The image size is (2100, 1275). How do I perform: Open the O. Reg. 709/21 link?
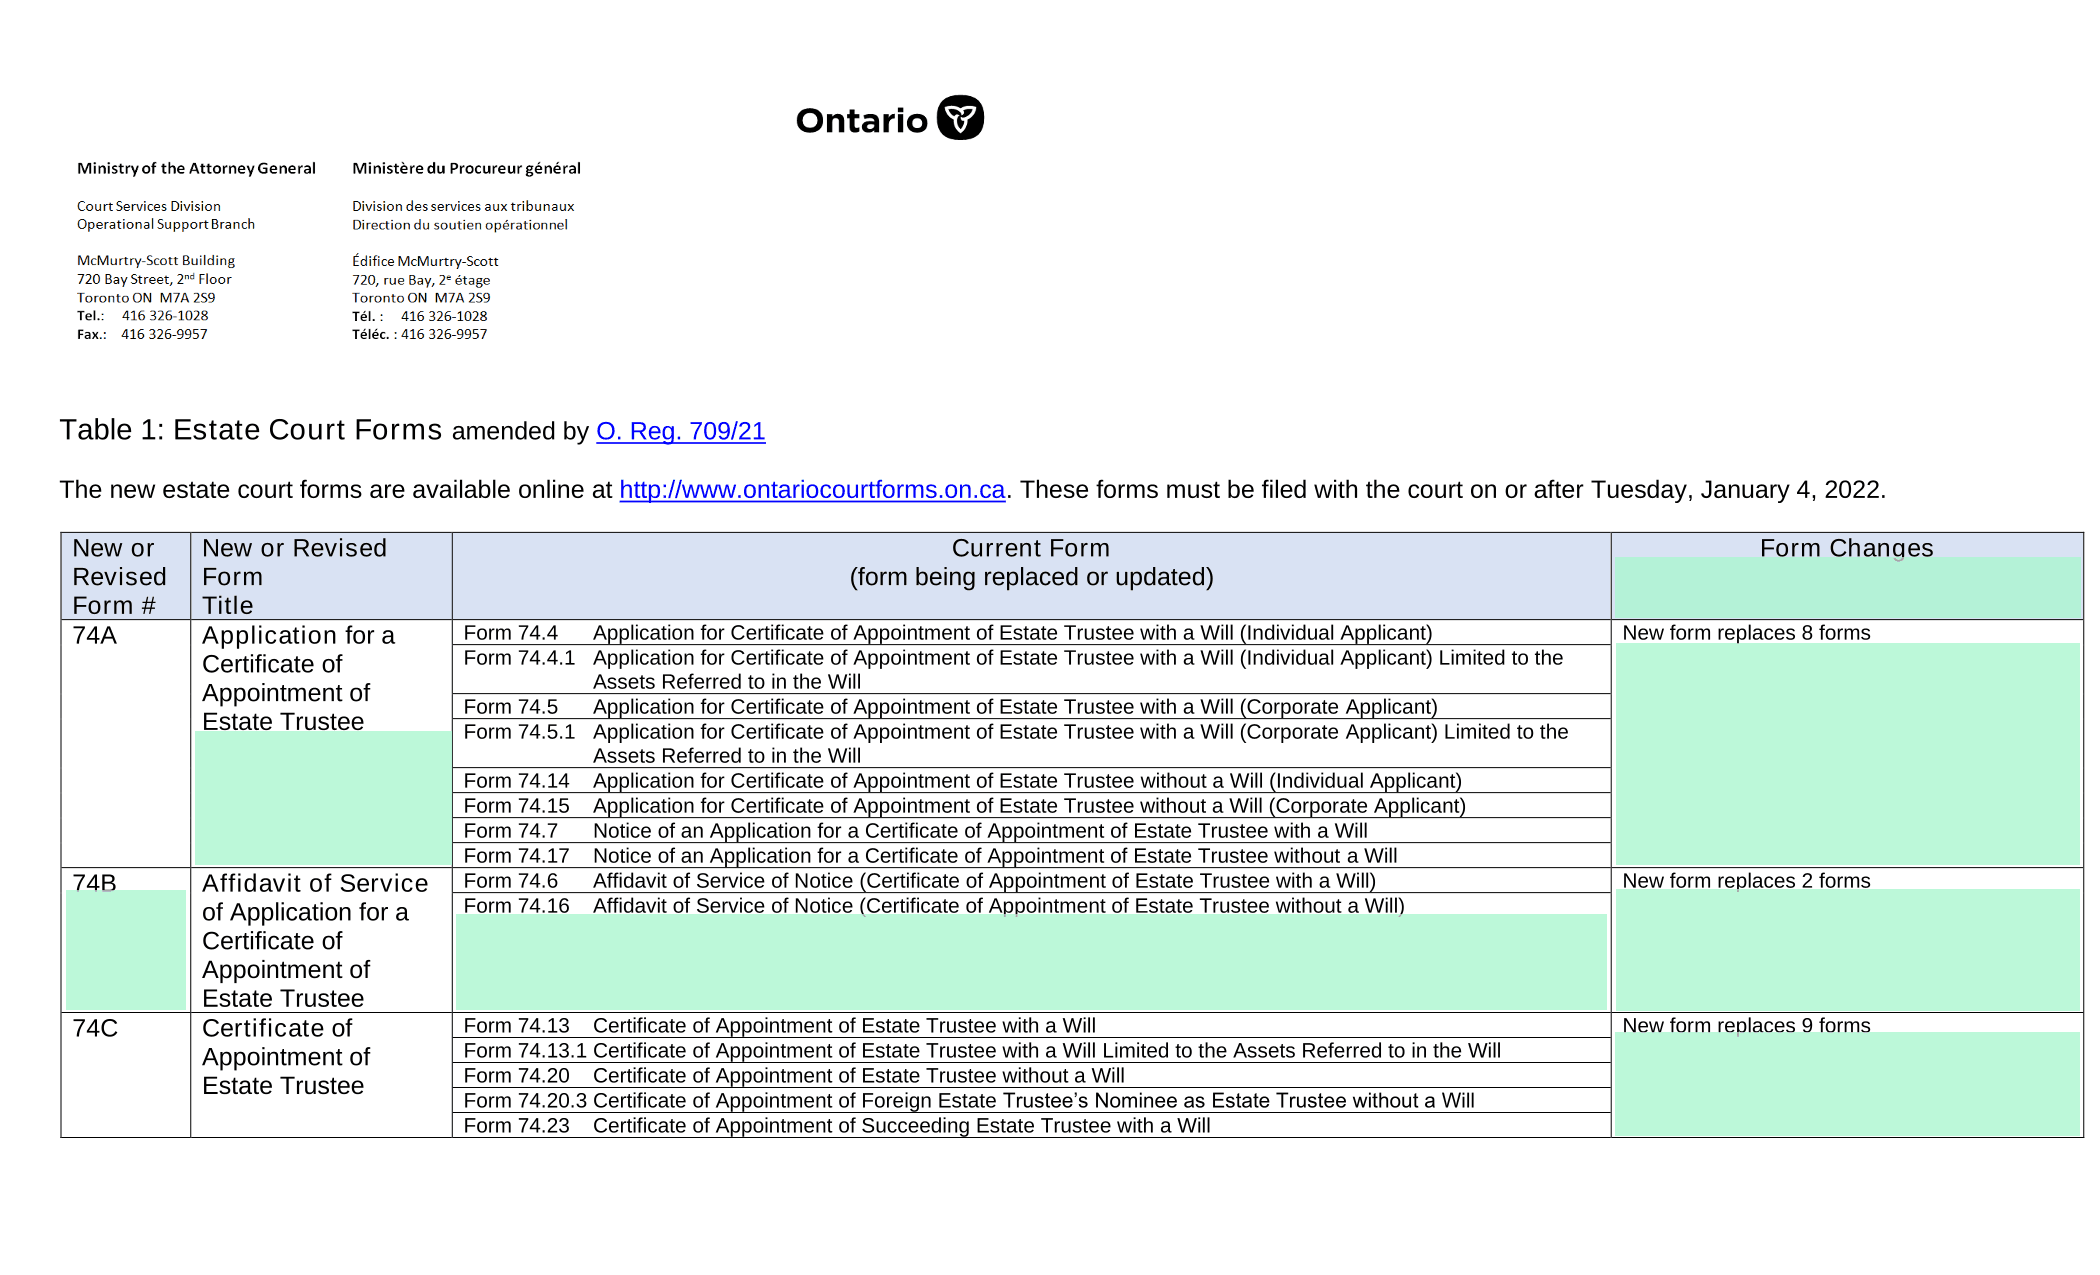[x=681, y=431]
